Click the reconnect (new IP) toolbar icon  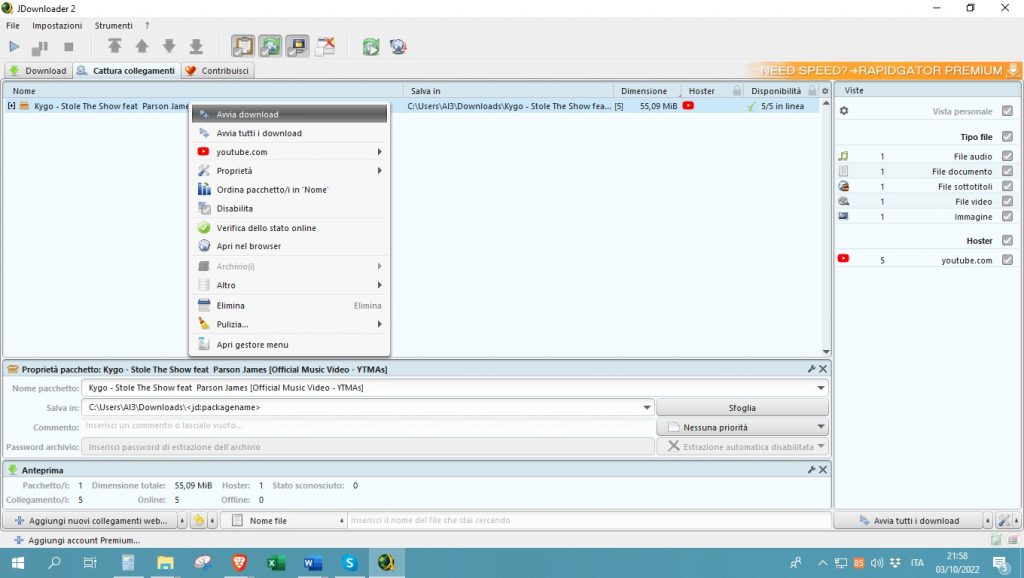click(x=371, y=46)
